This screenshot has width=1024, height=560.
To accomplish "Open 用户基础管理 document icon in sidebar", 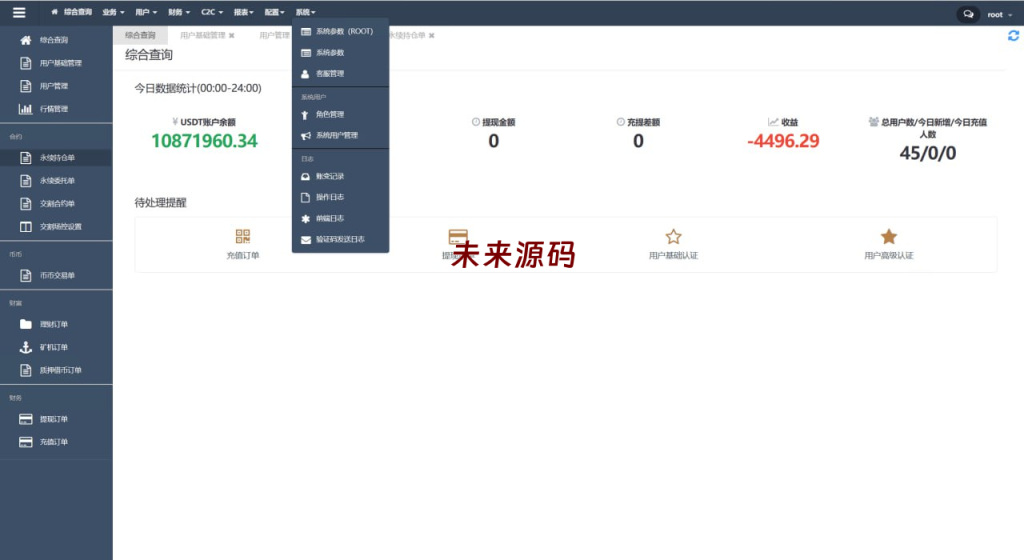I will [x=25, y=63].
